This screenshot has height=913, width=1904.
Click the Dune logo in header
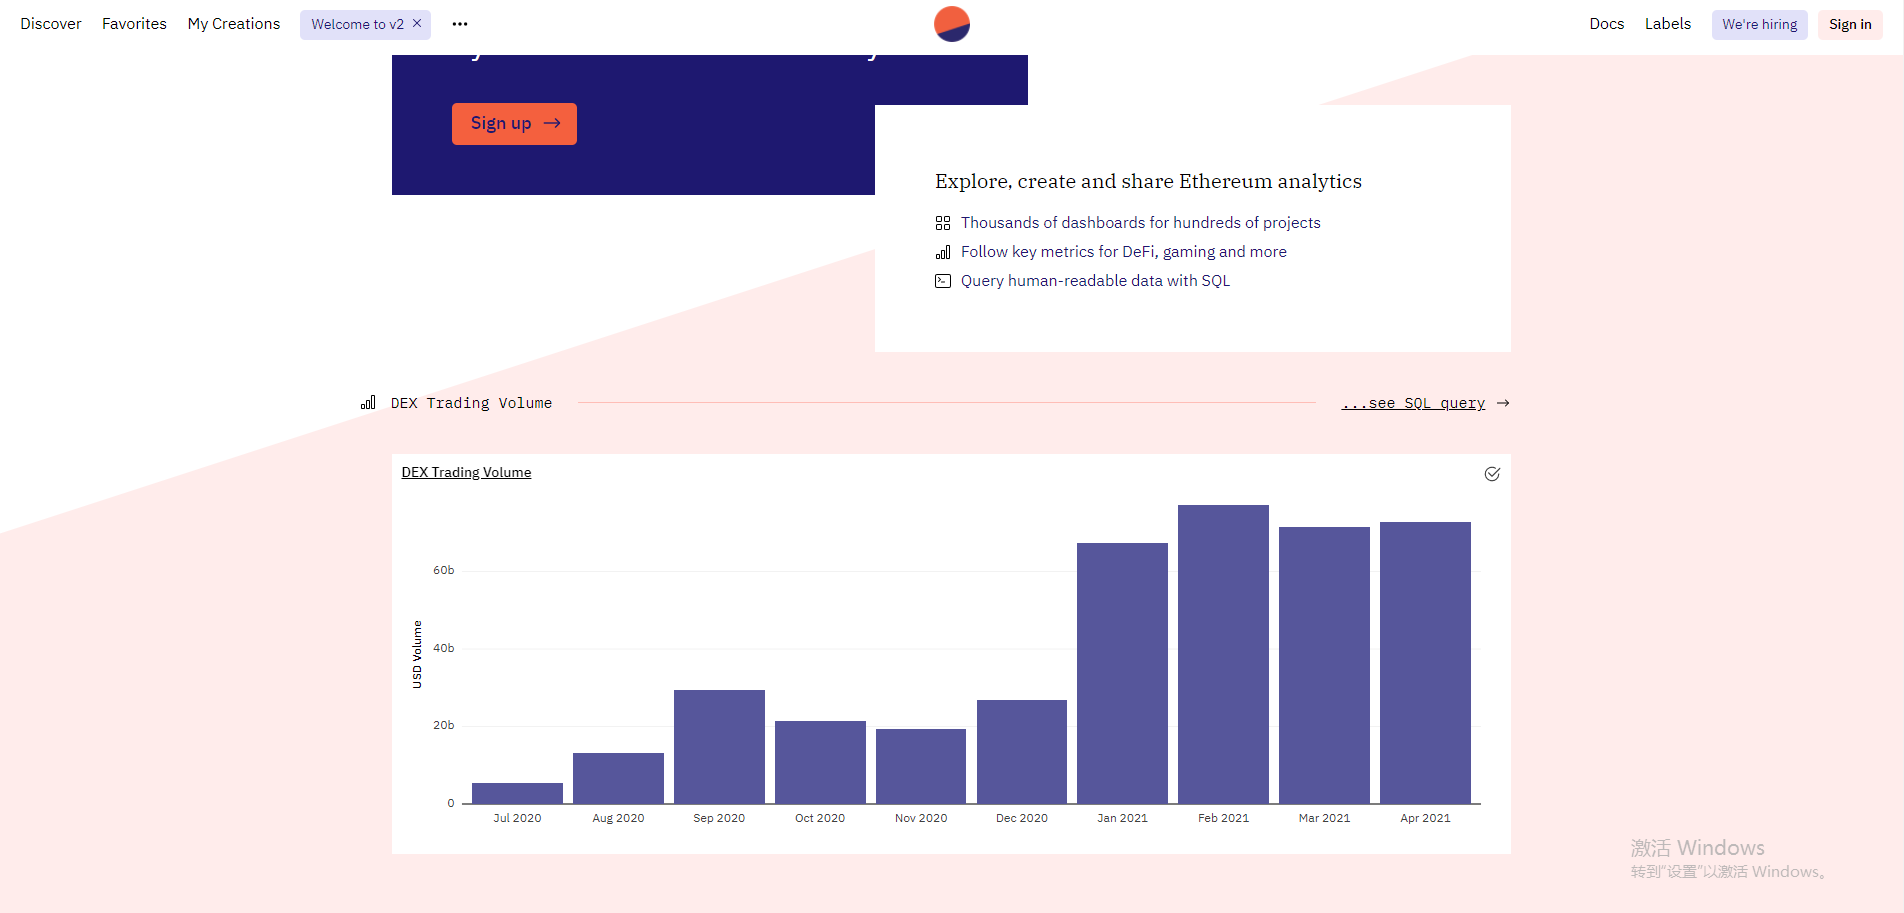point(951,24)
